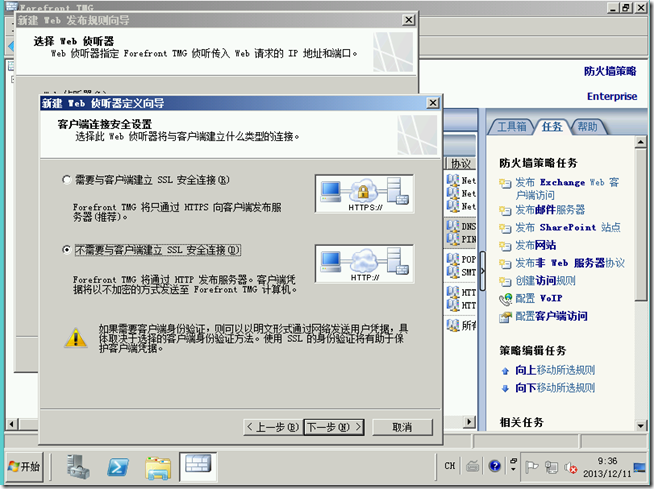Click the Create access rule icon

(505, 281)
